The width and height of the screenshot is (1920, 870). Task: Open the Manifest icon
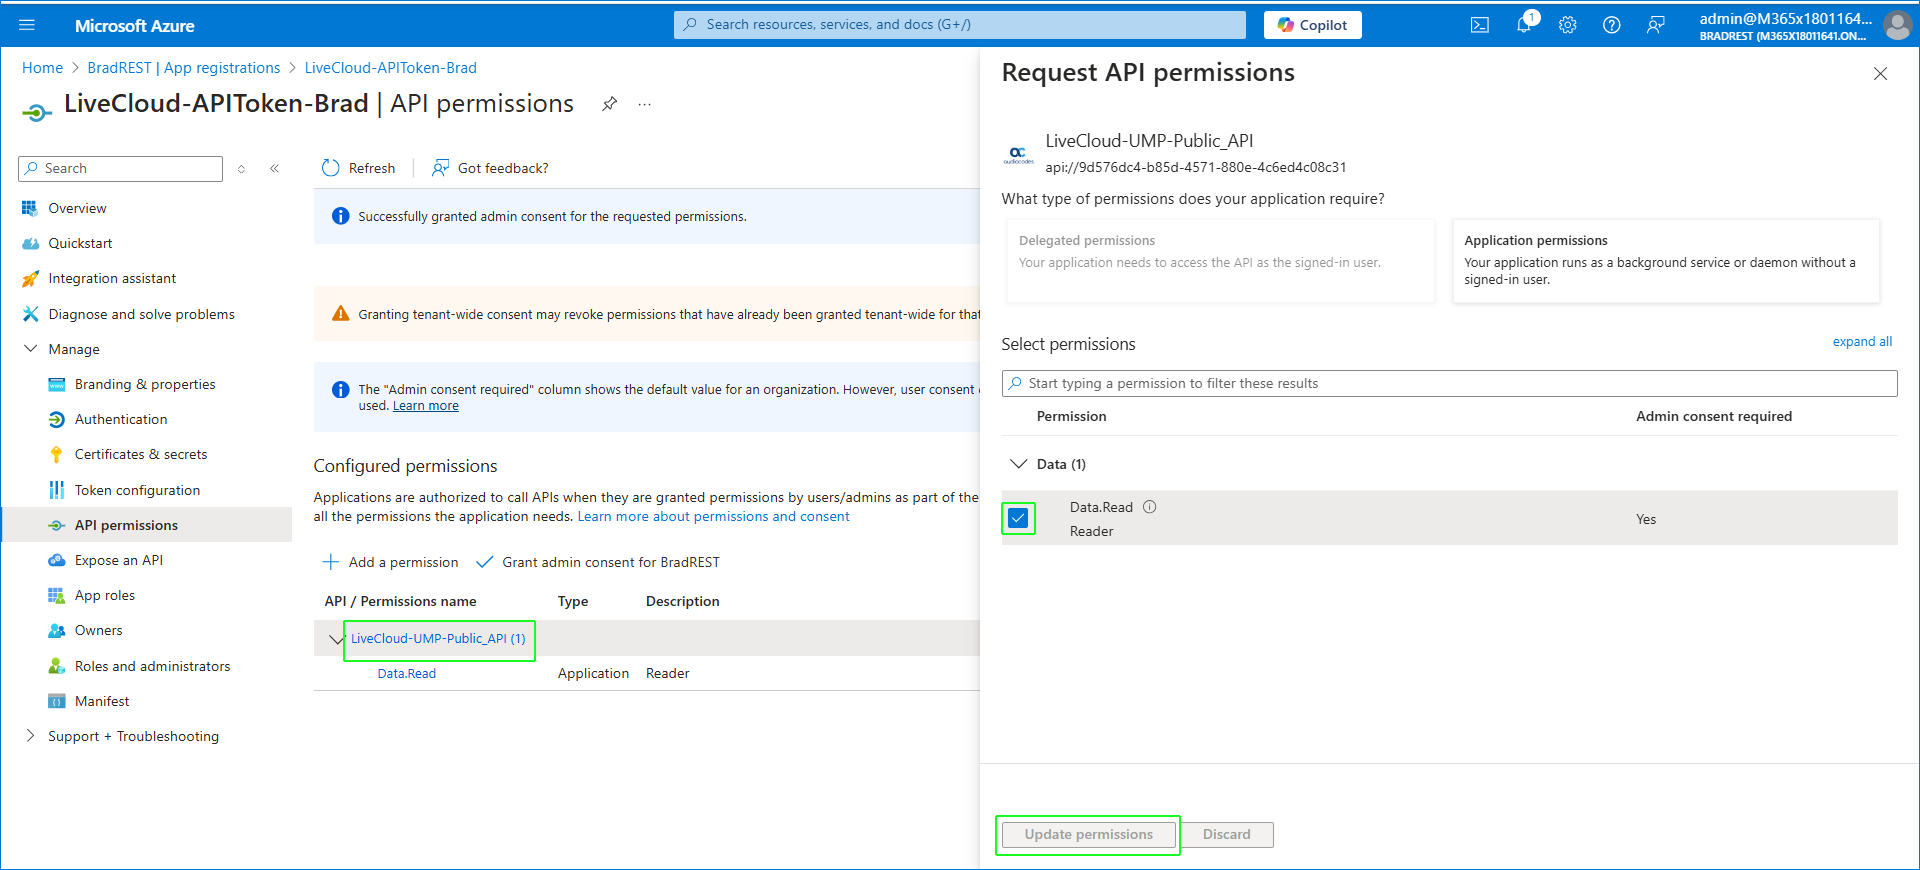57,701
